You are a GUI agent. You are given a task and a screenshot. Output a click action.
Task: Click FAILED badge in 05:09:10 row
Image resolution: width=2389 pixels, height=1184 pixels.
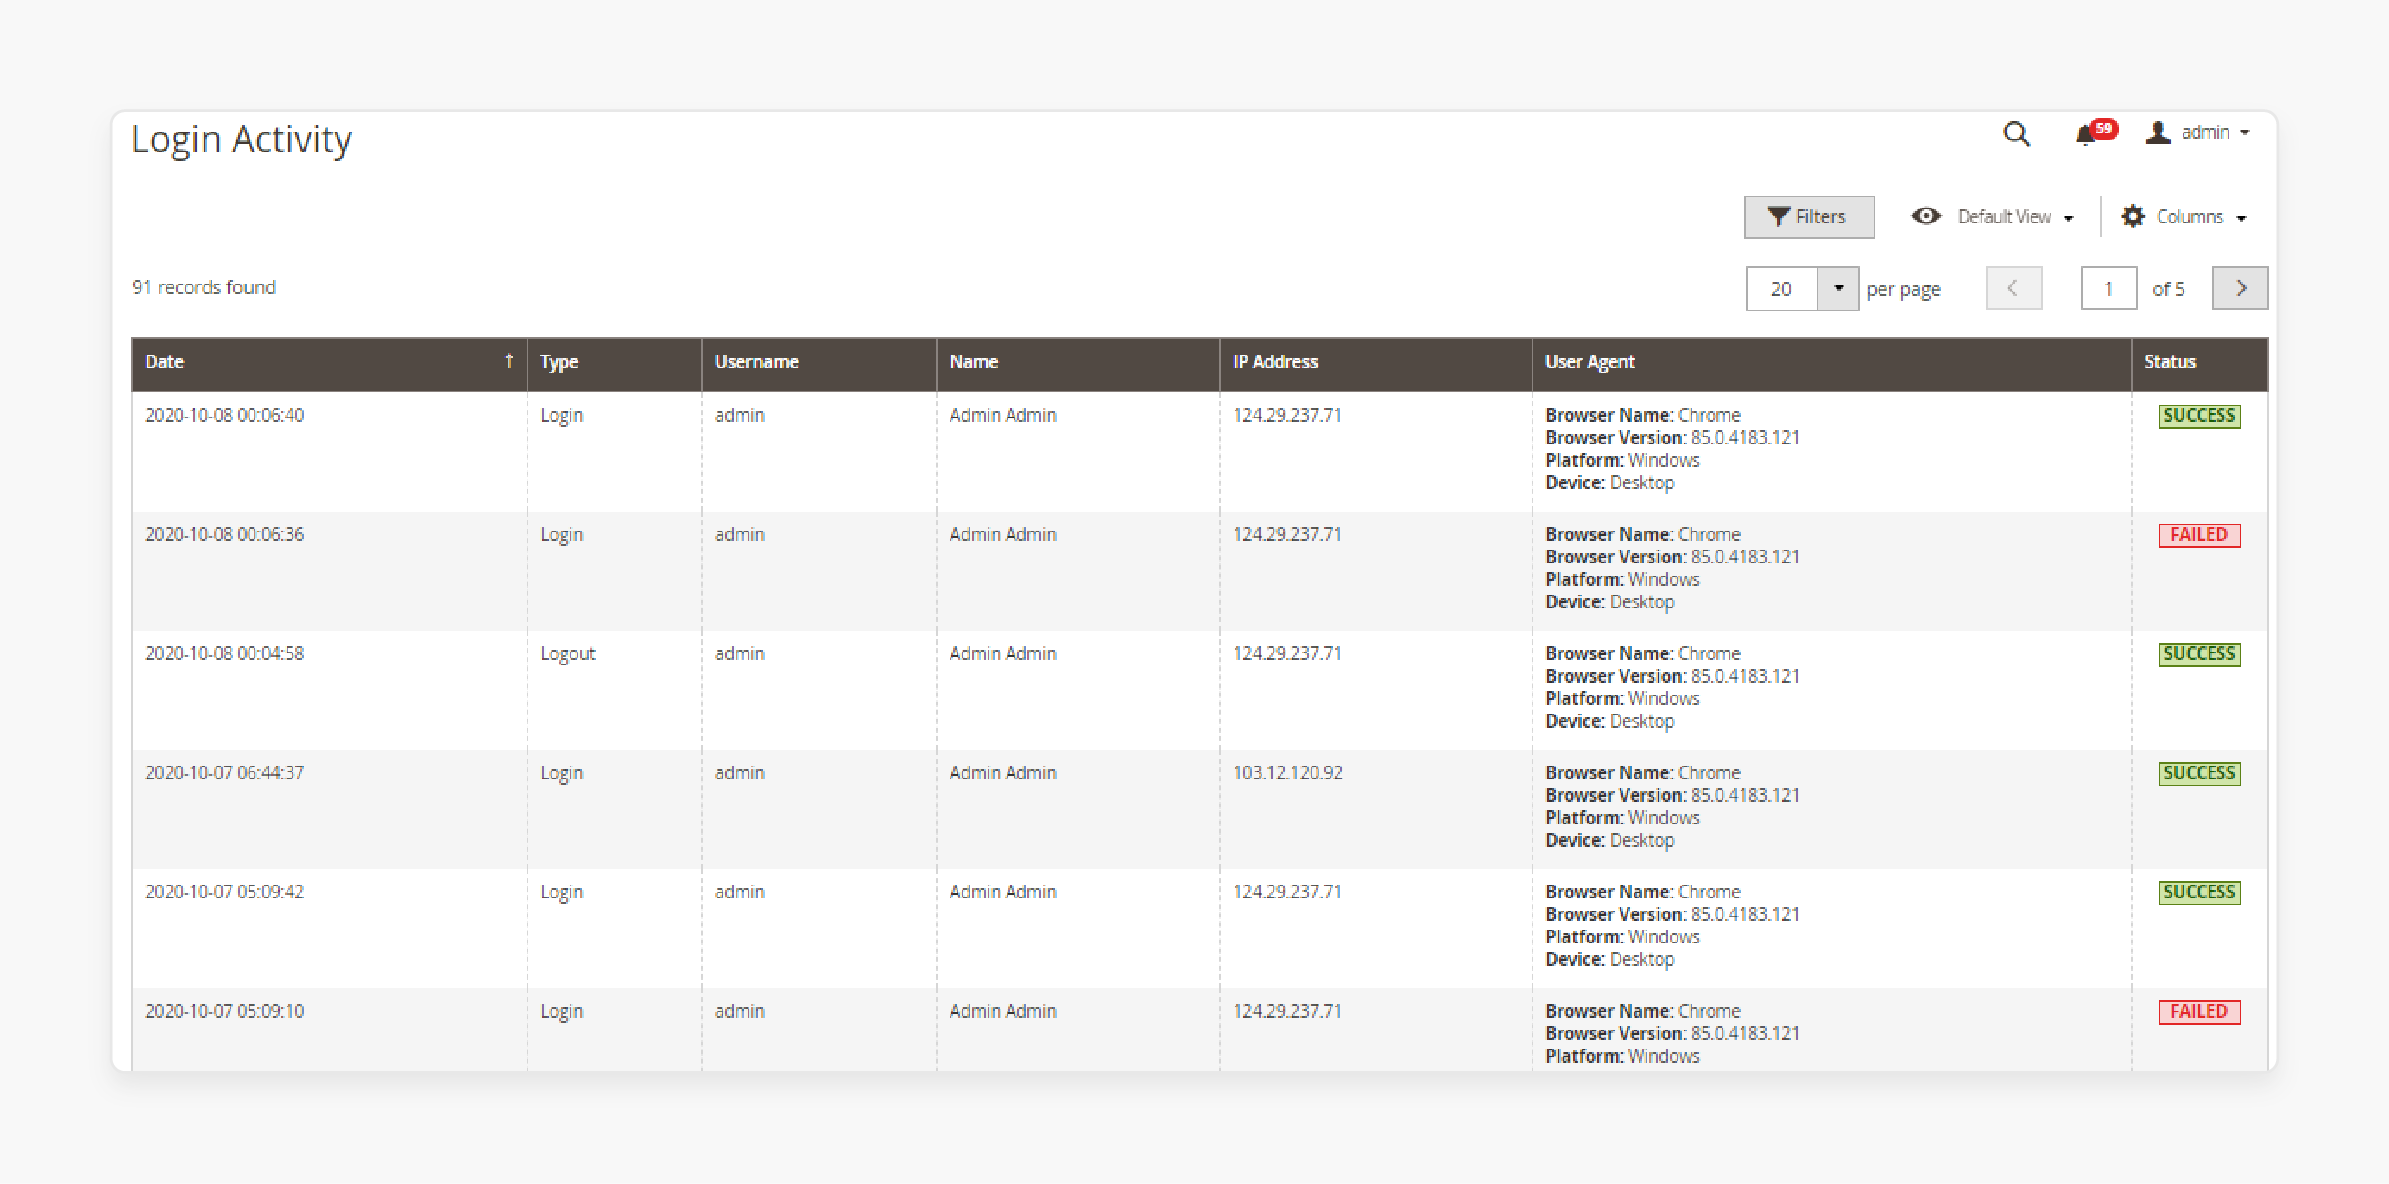coord(2199,1012)
